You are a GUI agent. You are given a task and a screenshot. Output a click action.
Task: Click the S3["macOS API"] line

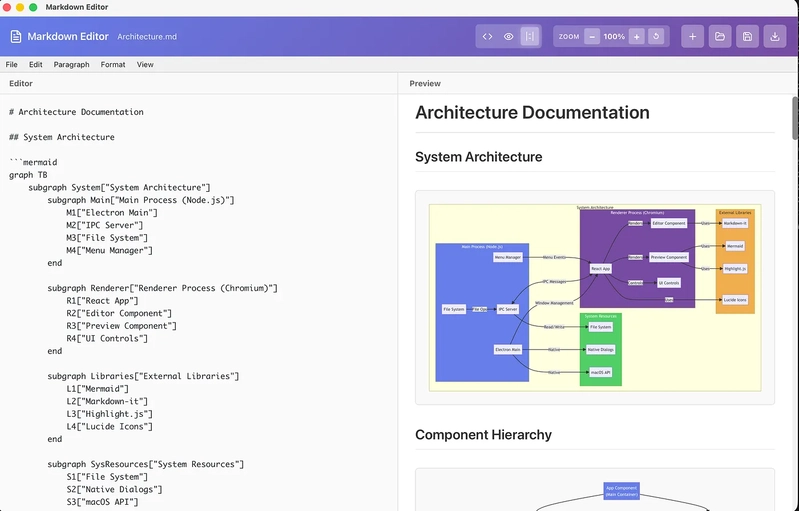coord(102,502)
